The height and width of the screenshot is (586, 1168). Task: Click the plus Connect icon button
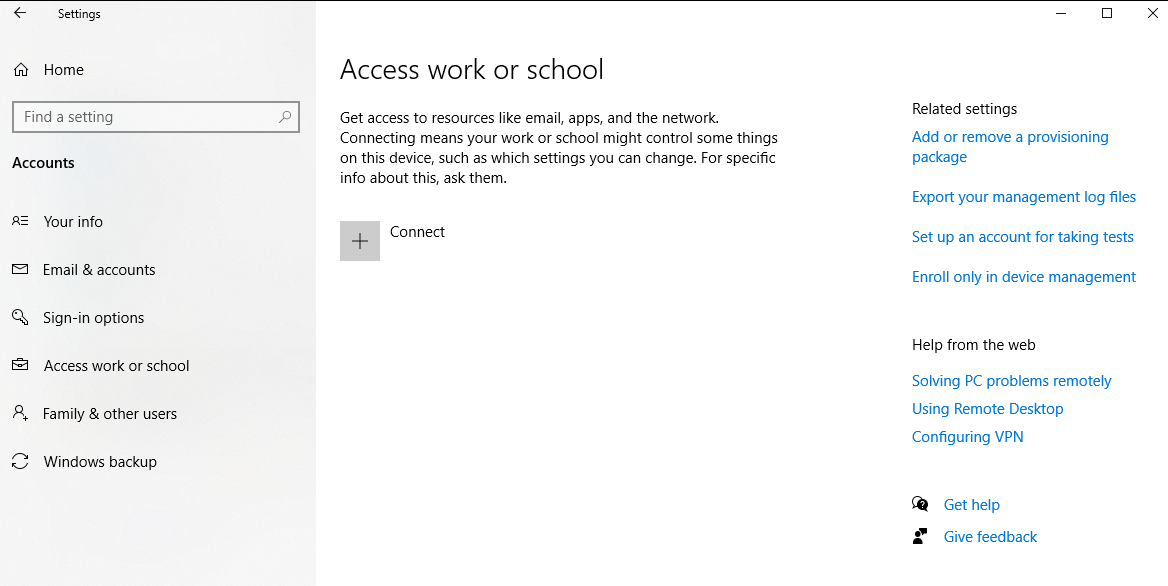[x=360, y=241]
